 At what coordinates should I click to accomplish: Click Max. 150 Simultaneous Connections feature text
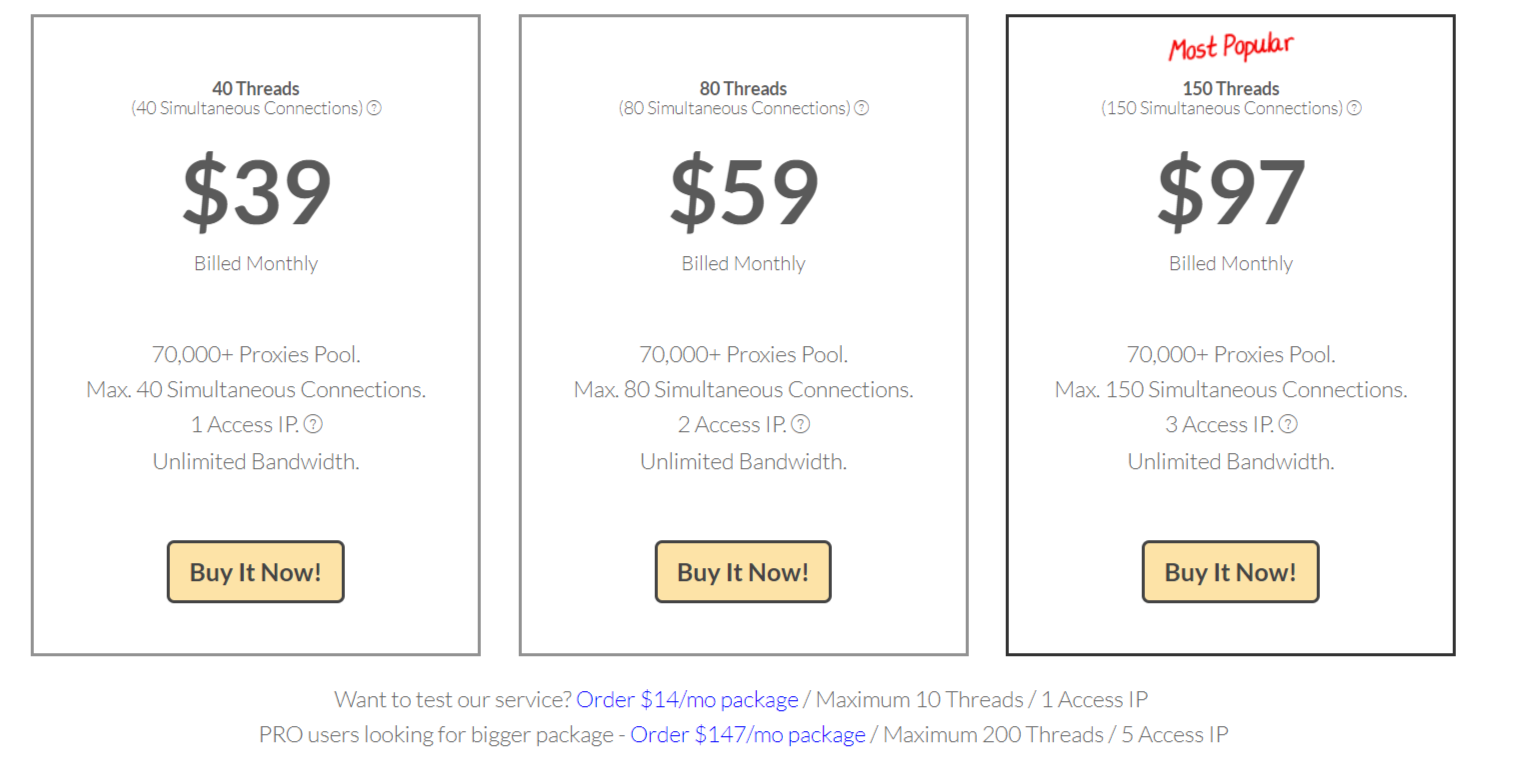1231,389
